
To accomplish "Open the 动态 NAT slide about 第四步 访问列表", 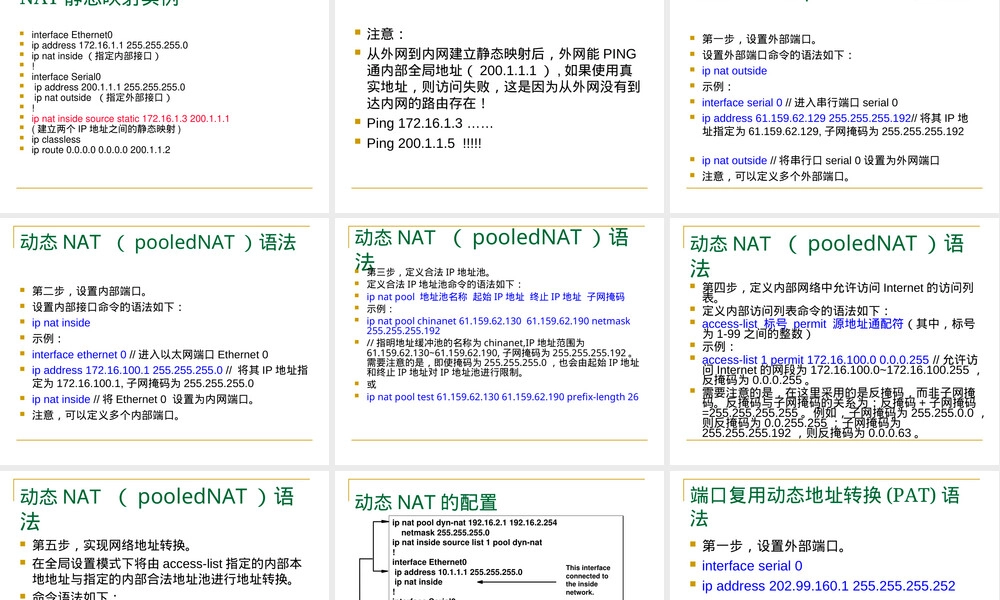I will tap(835, 341).
